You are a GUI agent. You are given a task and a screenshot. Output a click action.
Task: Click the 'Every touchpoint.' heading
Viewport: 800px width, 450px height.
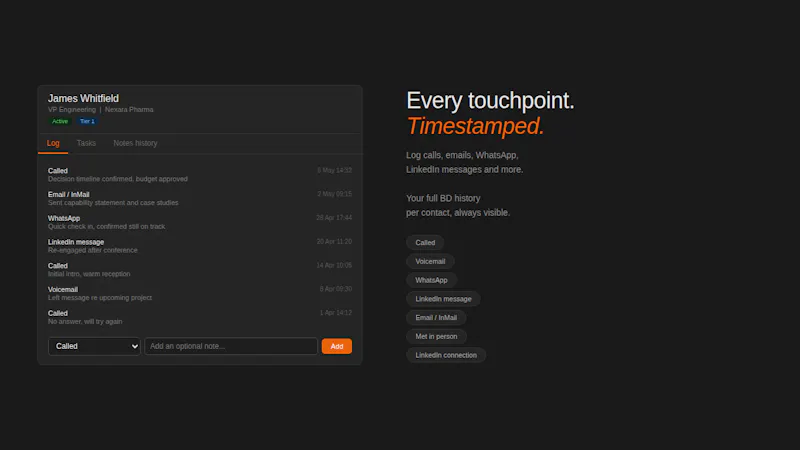[490, 100]
